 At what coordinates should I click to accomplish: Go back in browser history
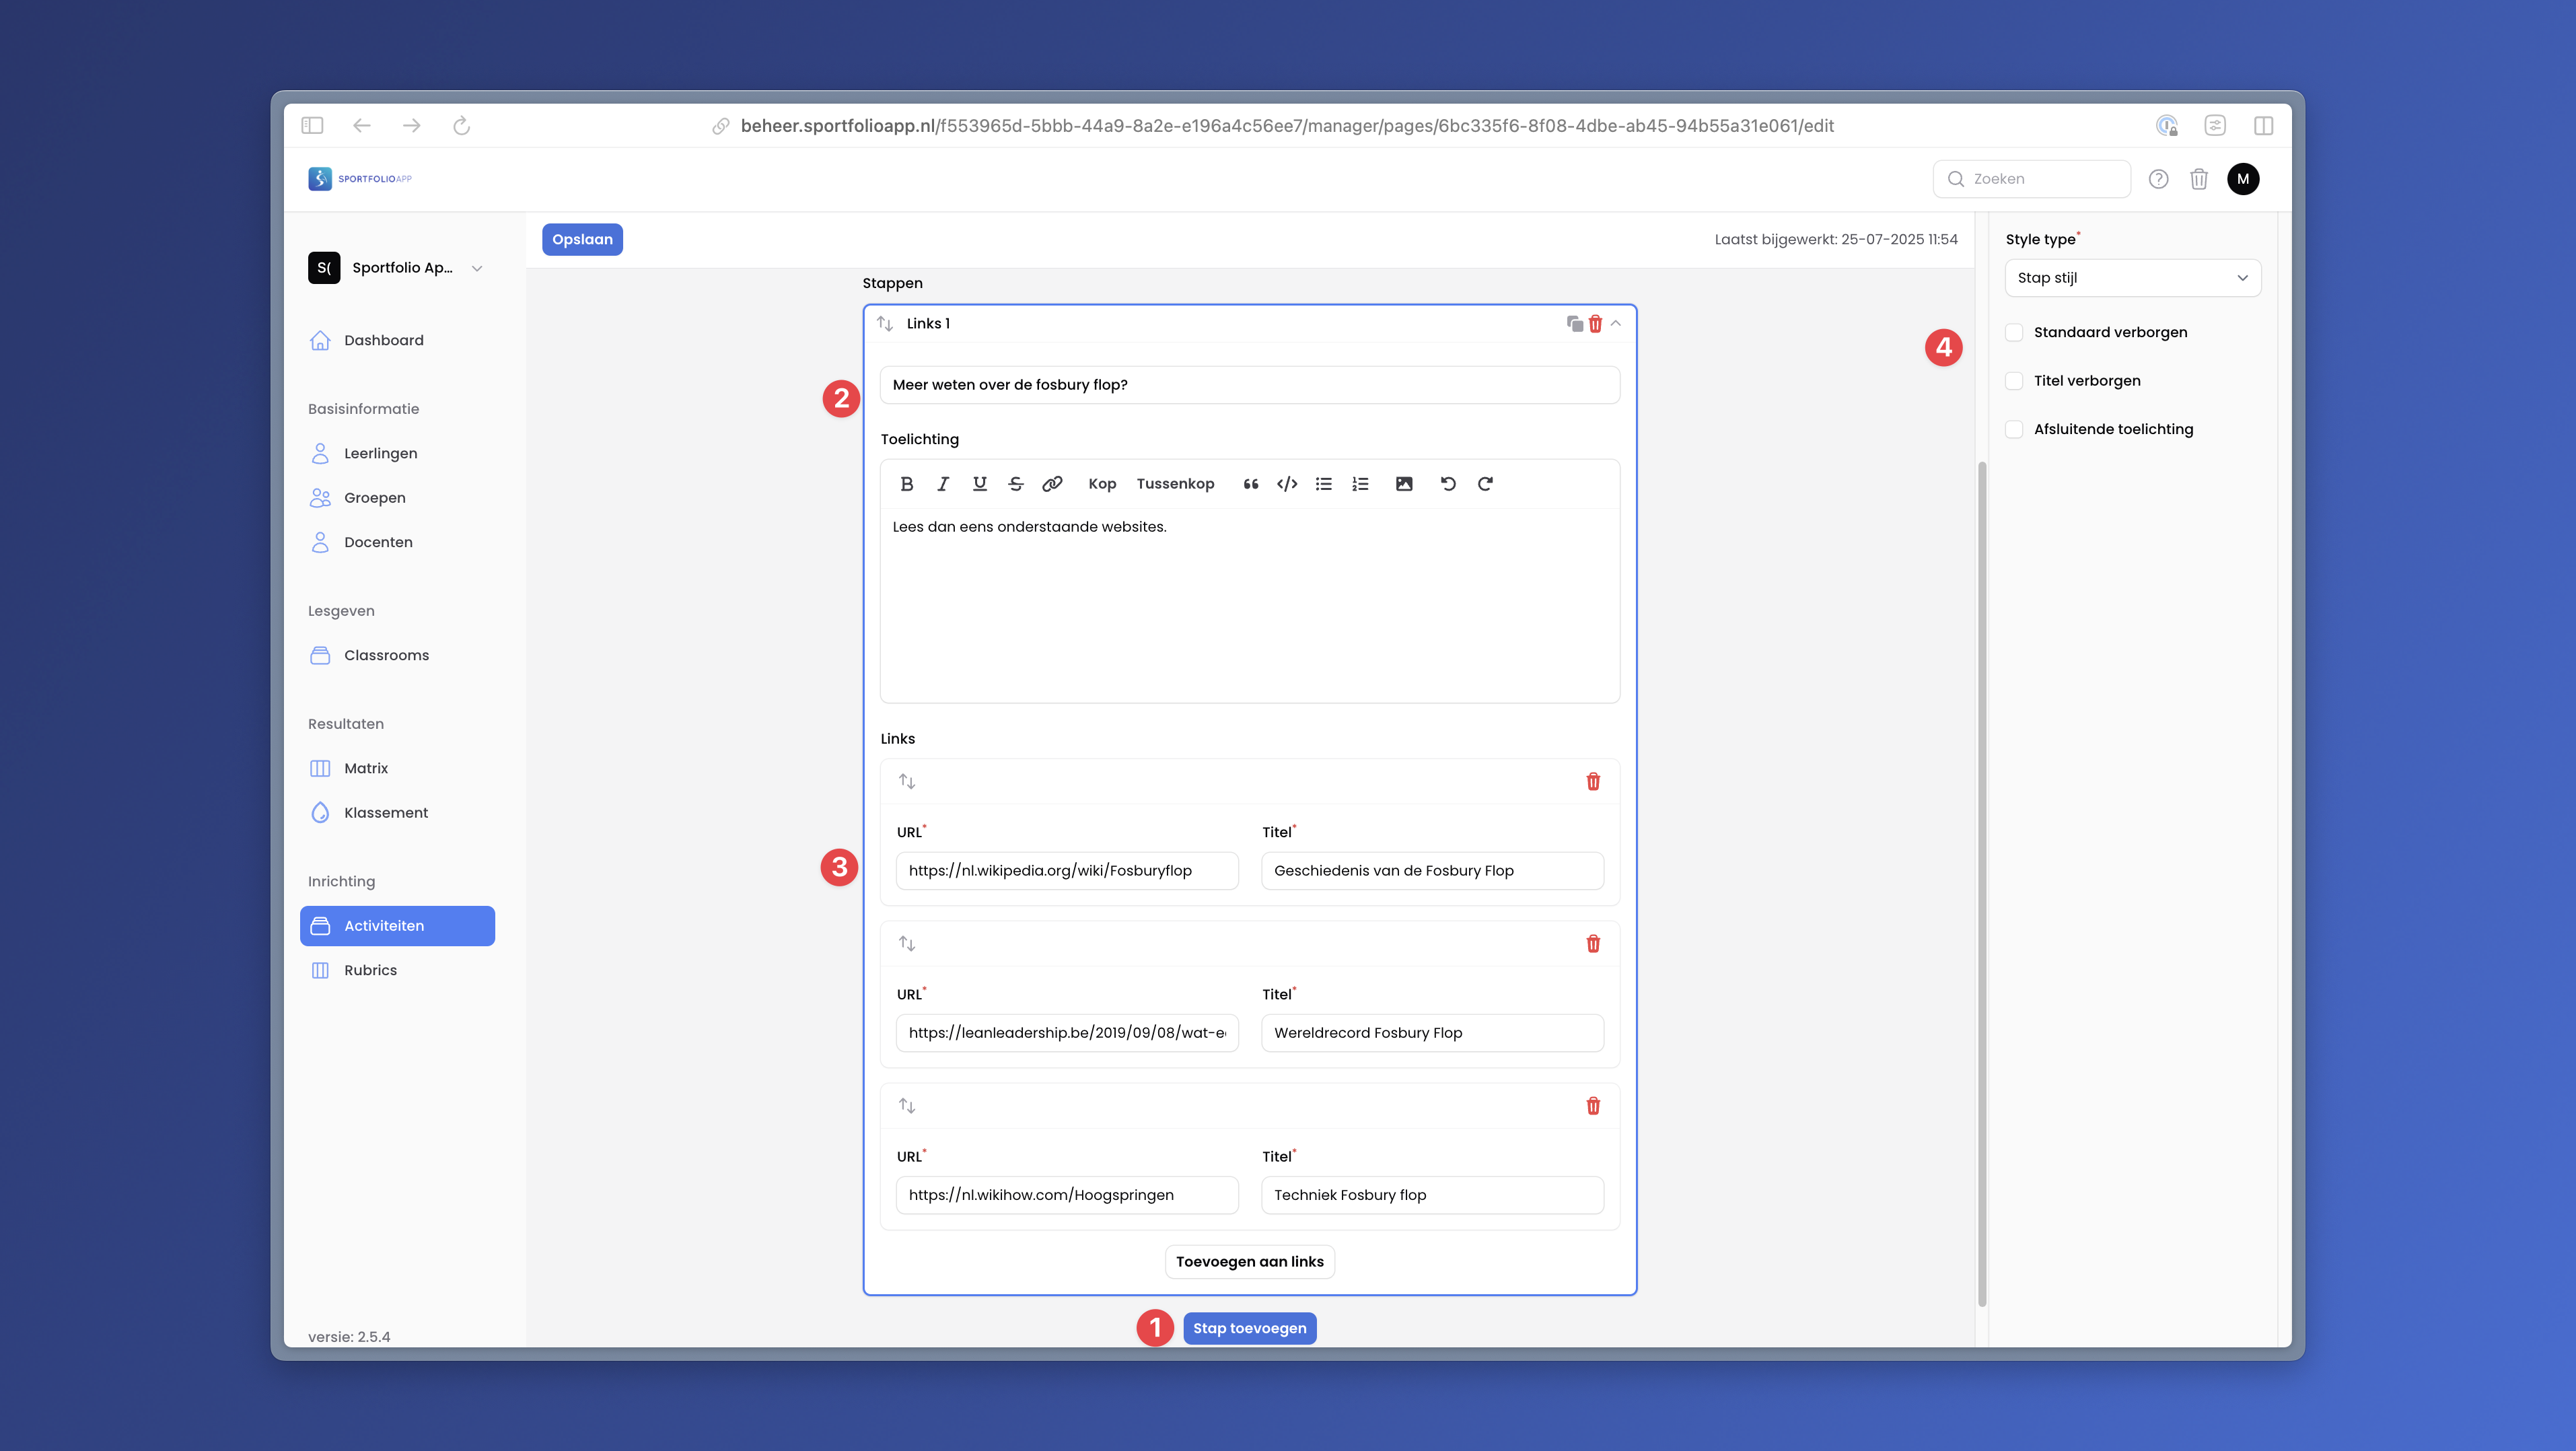pos(362,125)
